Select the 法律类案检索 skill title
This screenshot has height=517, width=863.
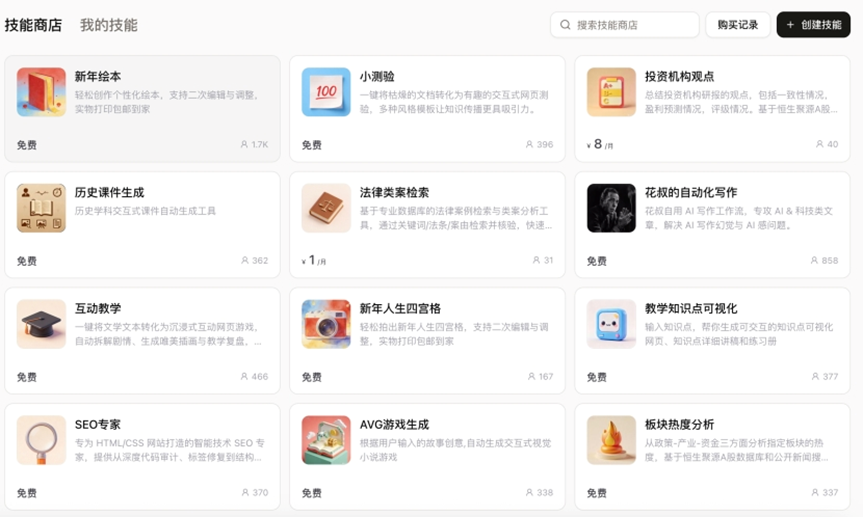point(394,193)
